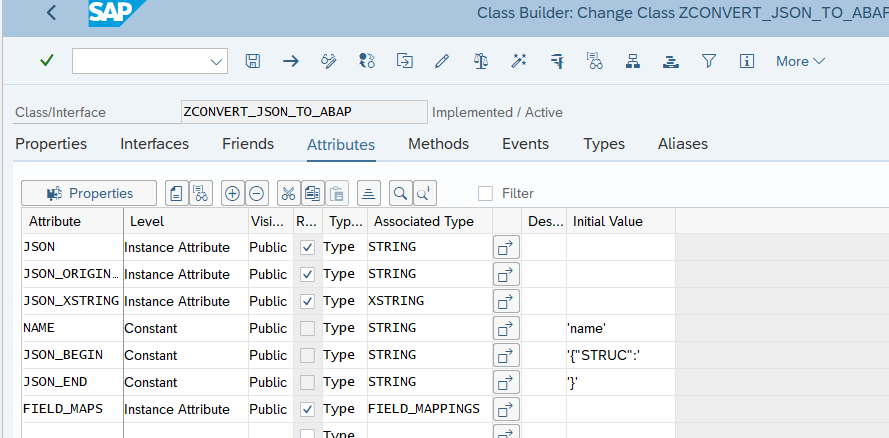
Task: Click the right arrow toolbar icon
Action: click(291, 61)
